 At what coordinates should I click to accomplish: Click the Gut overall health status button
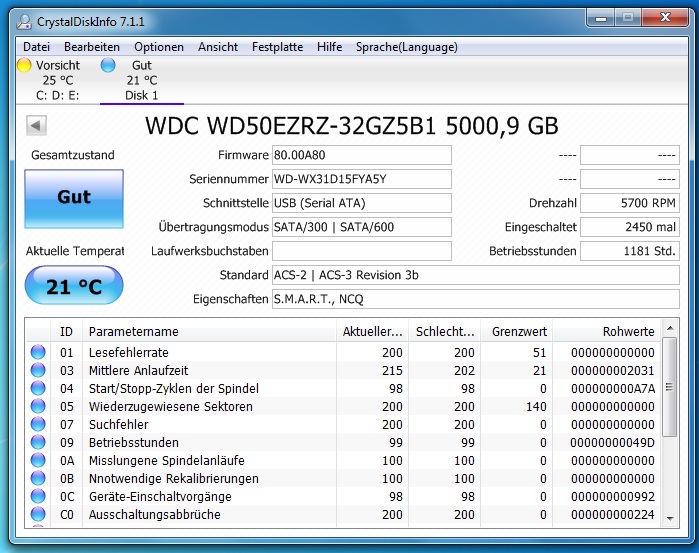pos(74,199)
